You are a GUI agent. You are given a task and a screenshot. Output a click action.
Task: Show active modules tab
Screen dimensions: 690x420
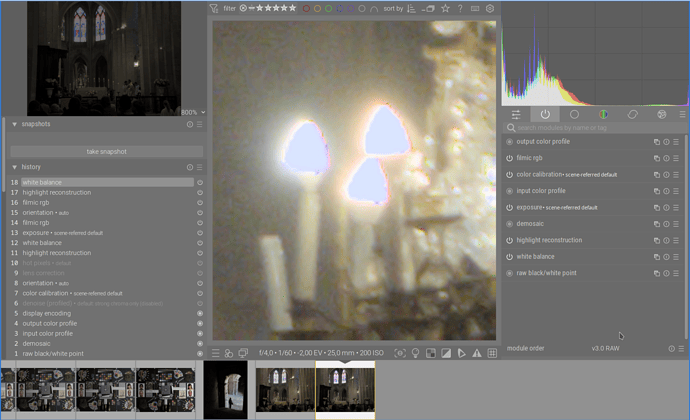545,114
